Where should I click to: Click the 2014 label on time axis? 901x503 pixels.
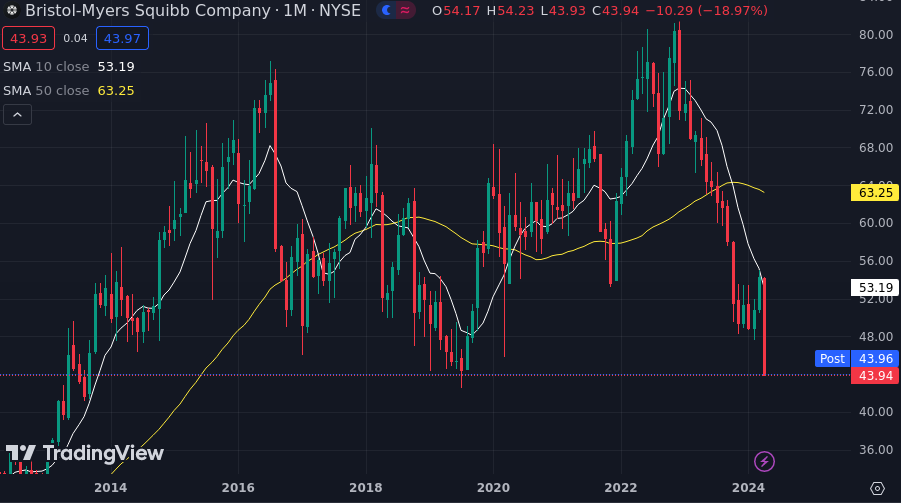(110, 488)
